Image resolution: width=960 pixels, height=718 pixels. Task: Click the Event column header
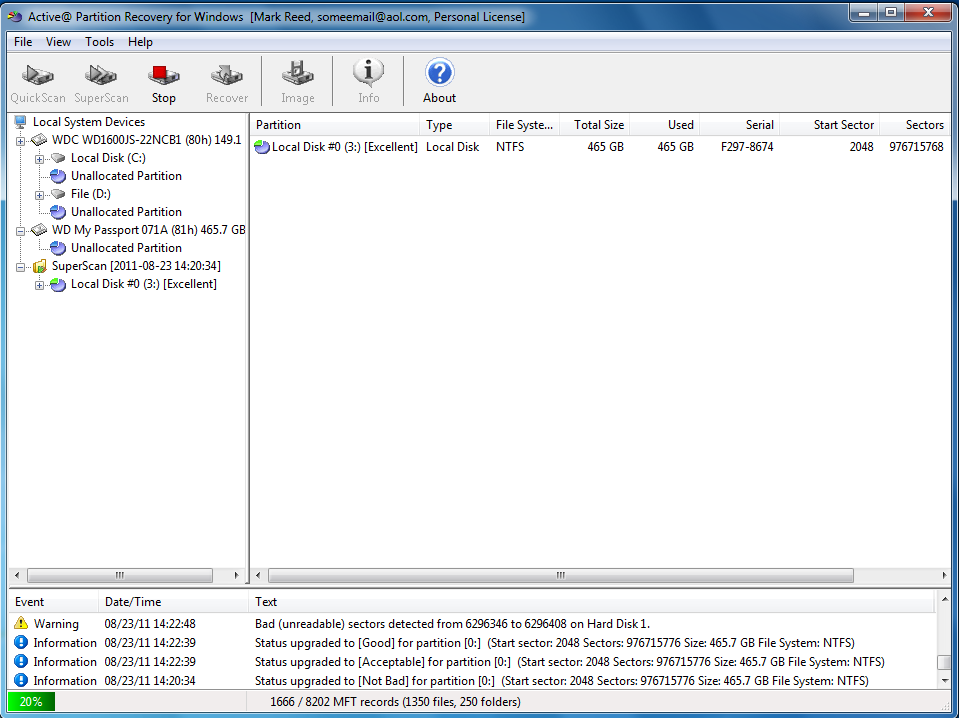(x=53, y=602)
